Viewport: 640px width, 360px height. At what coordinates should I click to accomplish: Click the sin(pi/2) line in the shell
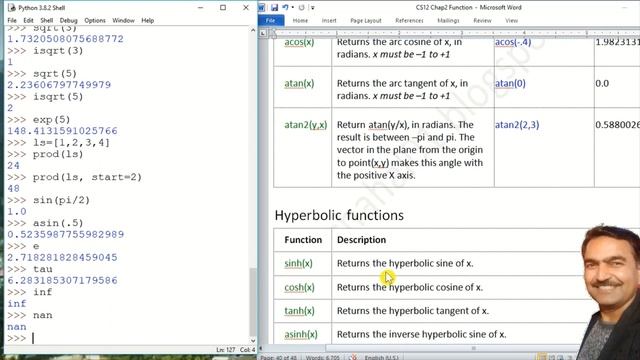click(49, 200)
